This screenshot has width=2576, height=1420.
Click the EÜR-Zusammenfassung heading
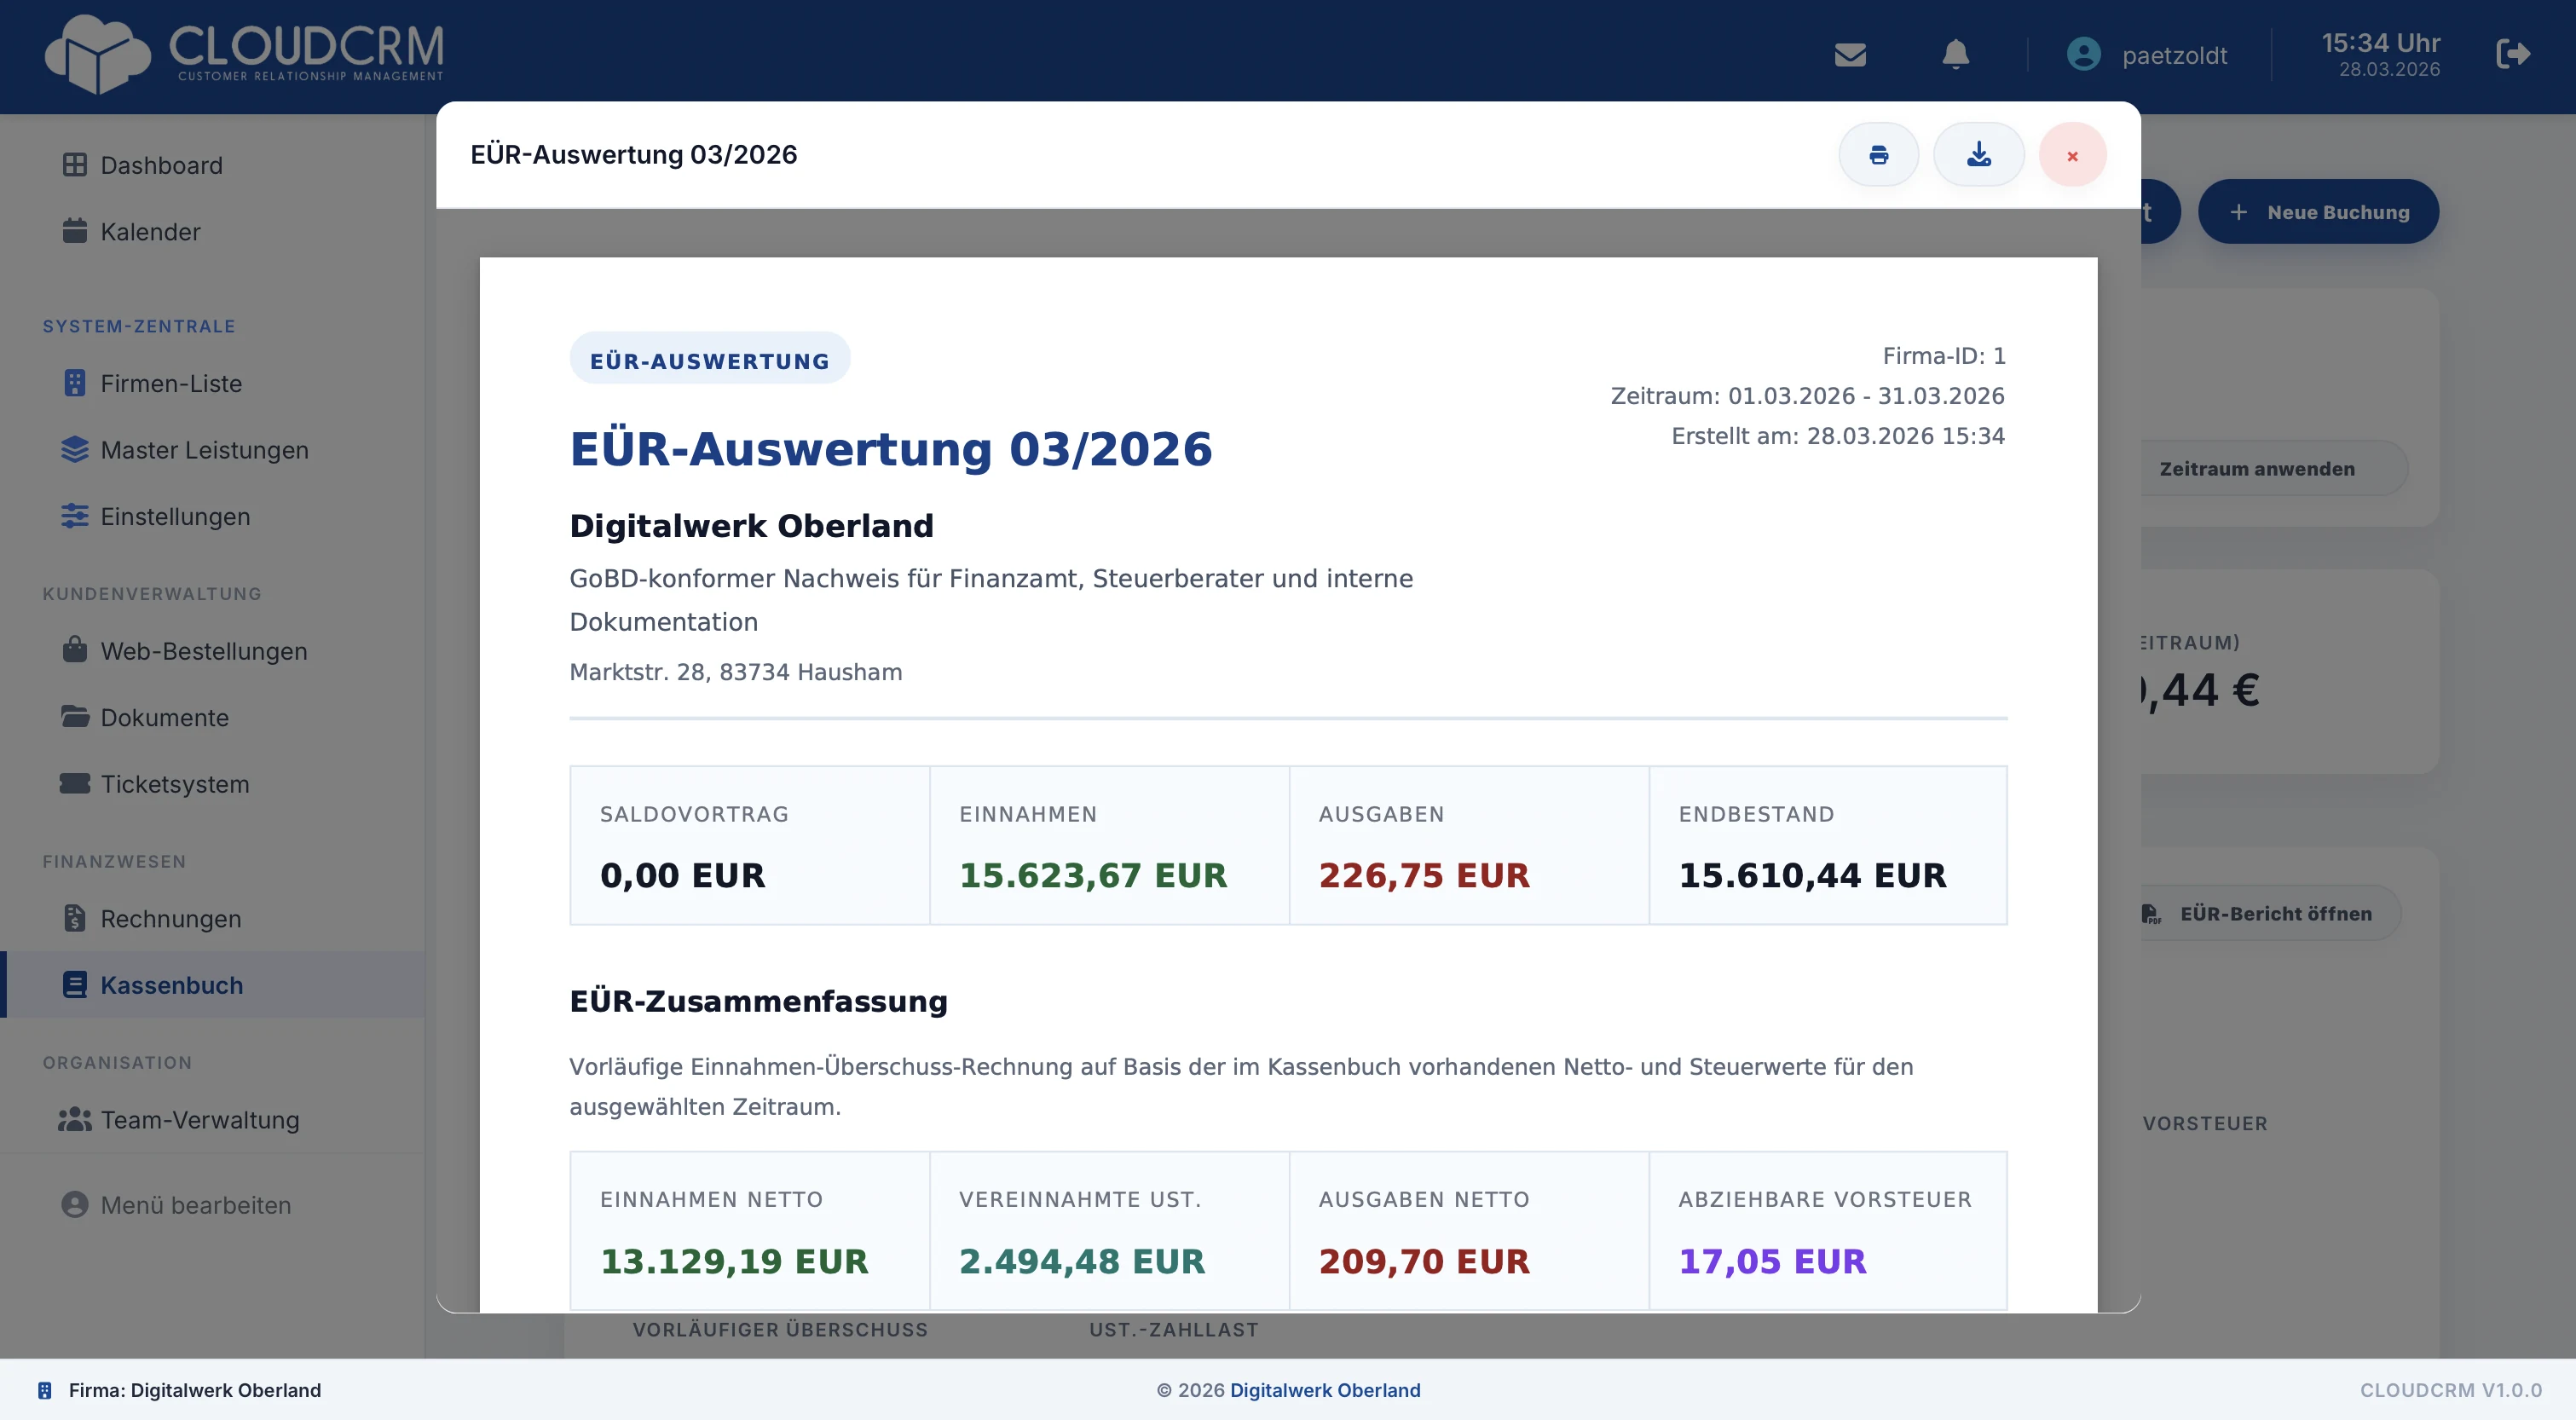pyautogui.click(x=759, y=1002)
